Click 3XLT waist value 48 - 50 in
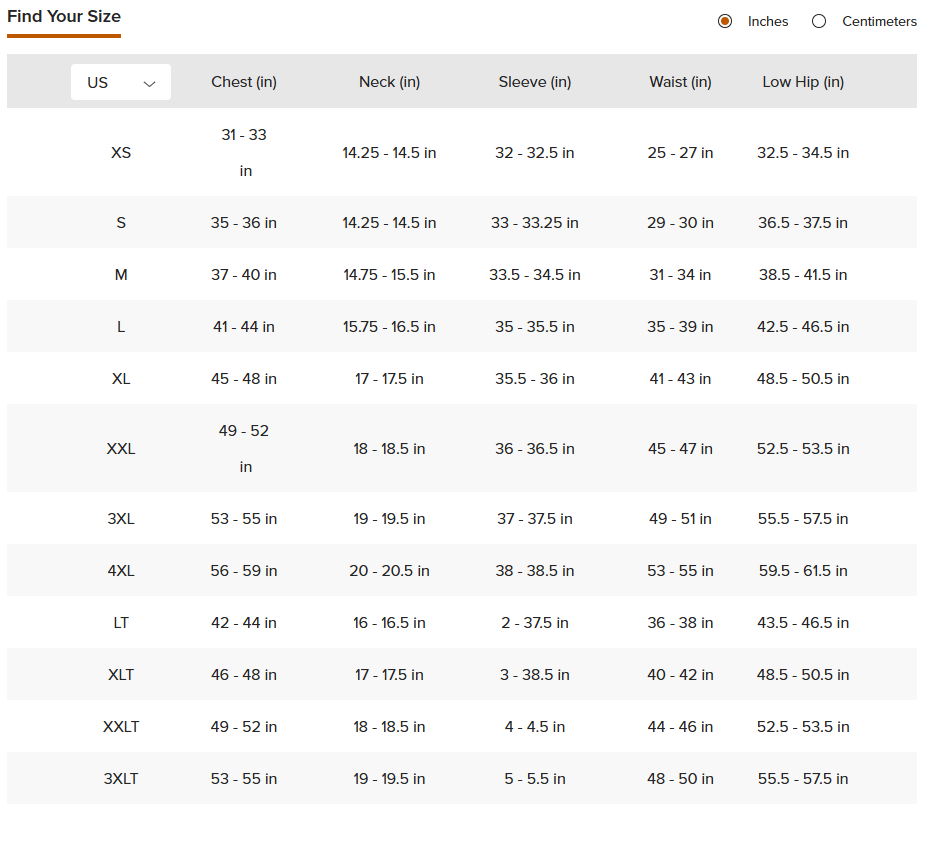The image size is (947, 841). (x=680, y=778)
